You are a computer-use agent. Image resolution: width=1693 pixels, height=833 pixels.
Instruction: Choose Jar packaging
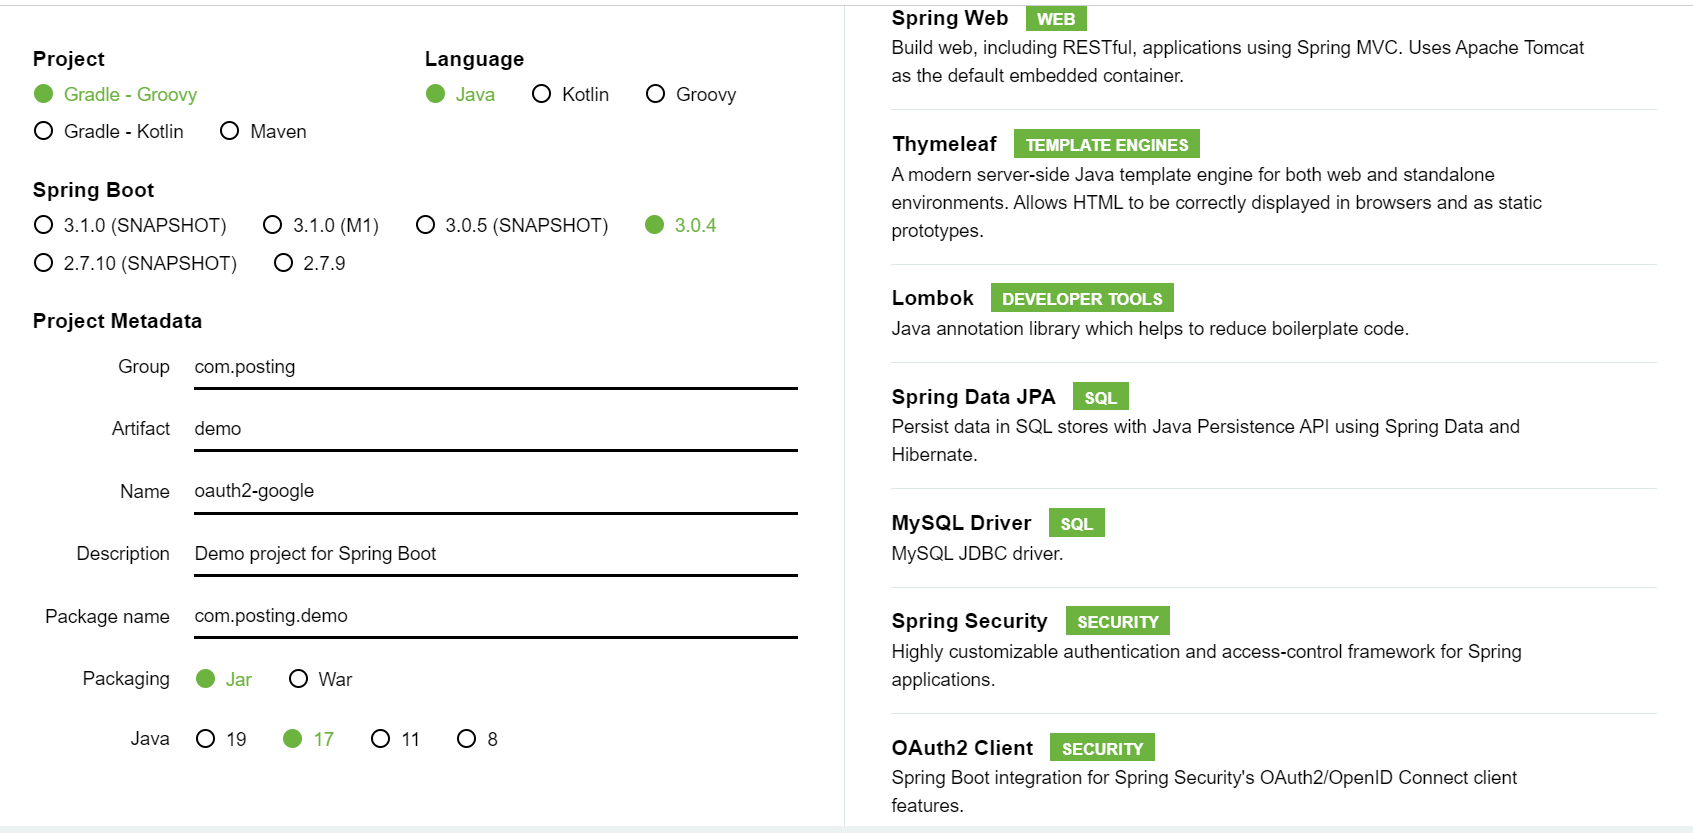coord(224,679)
